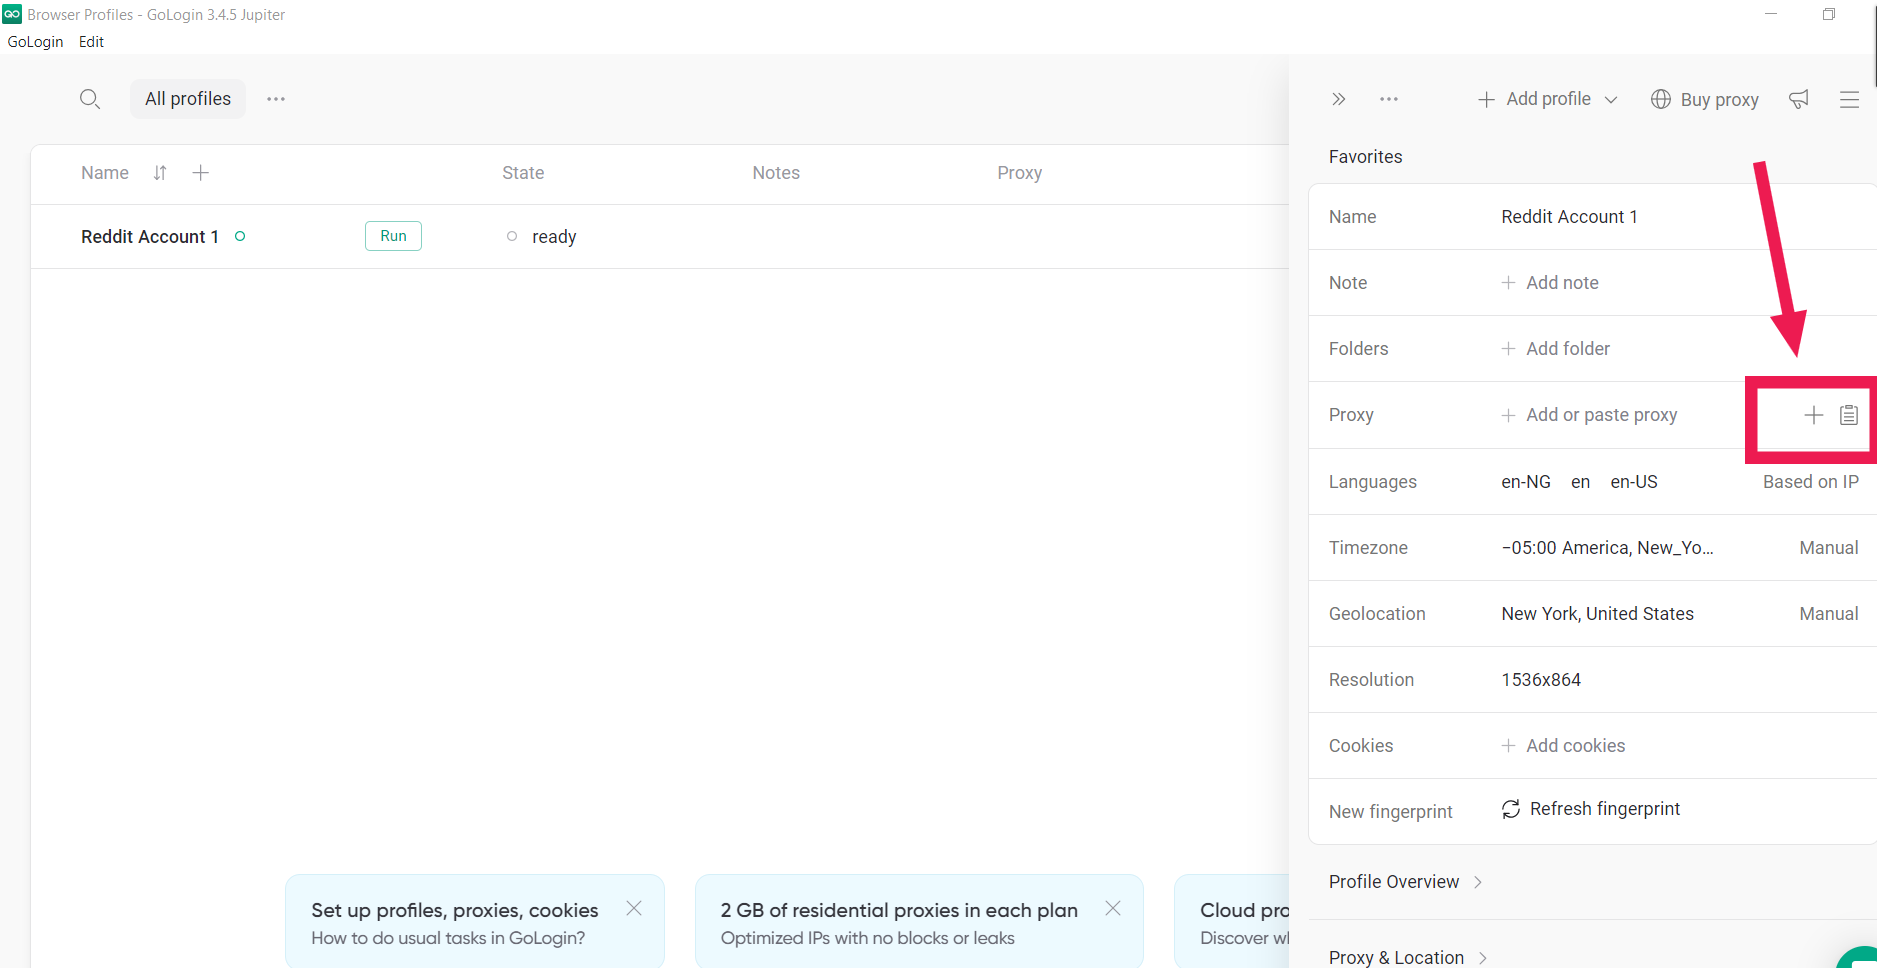The height and width of the screenshot is (968, 1877).
Task: Click Add or paste proxy field
Action: [x=1590, y=415]
